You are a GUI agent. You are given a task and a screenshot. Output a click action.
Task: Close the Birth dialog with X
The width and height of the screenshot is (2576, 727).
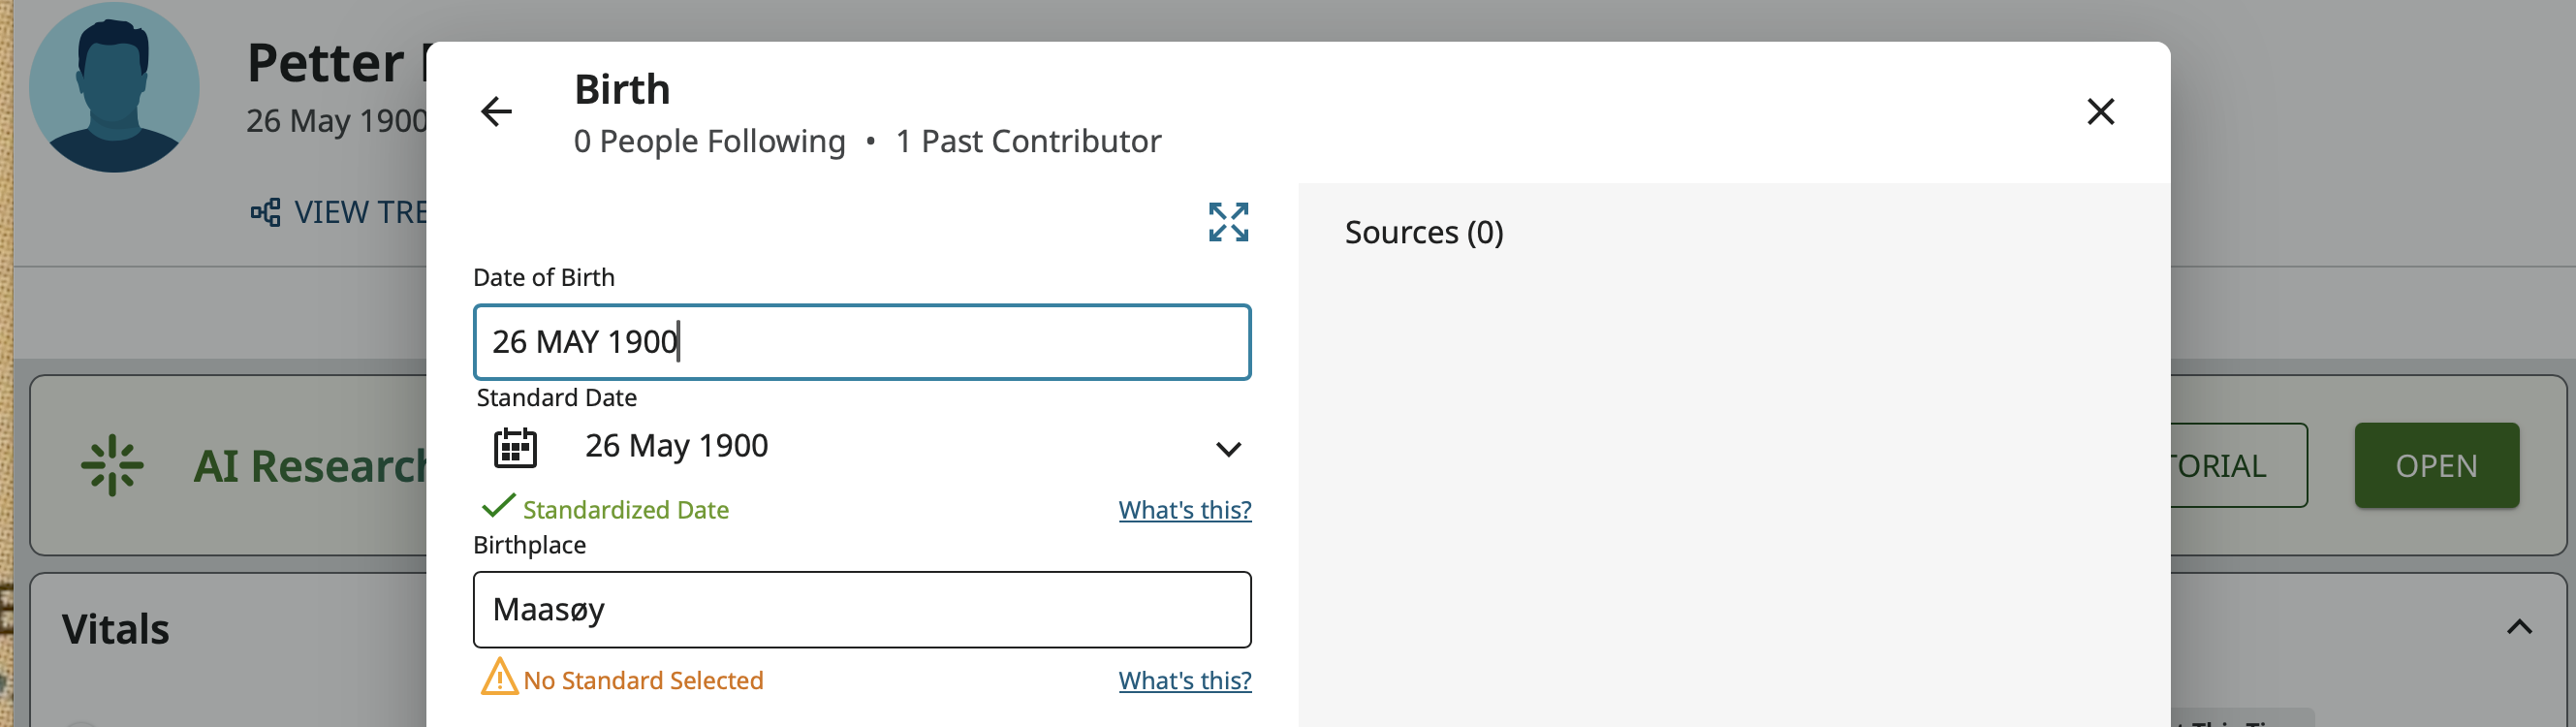click(2100, 111)
